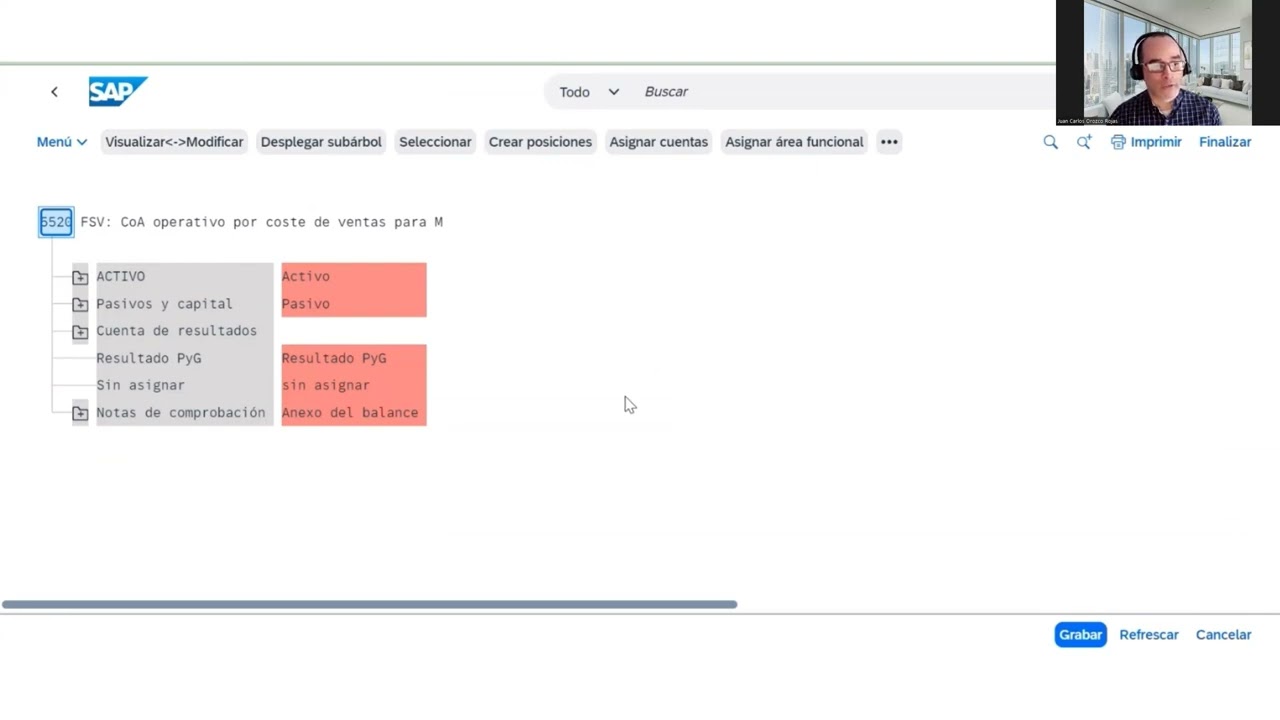
Task: Select the 5520 root node
Action: (x=56, y=222)
